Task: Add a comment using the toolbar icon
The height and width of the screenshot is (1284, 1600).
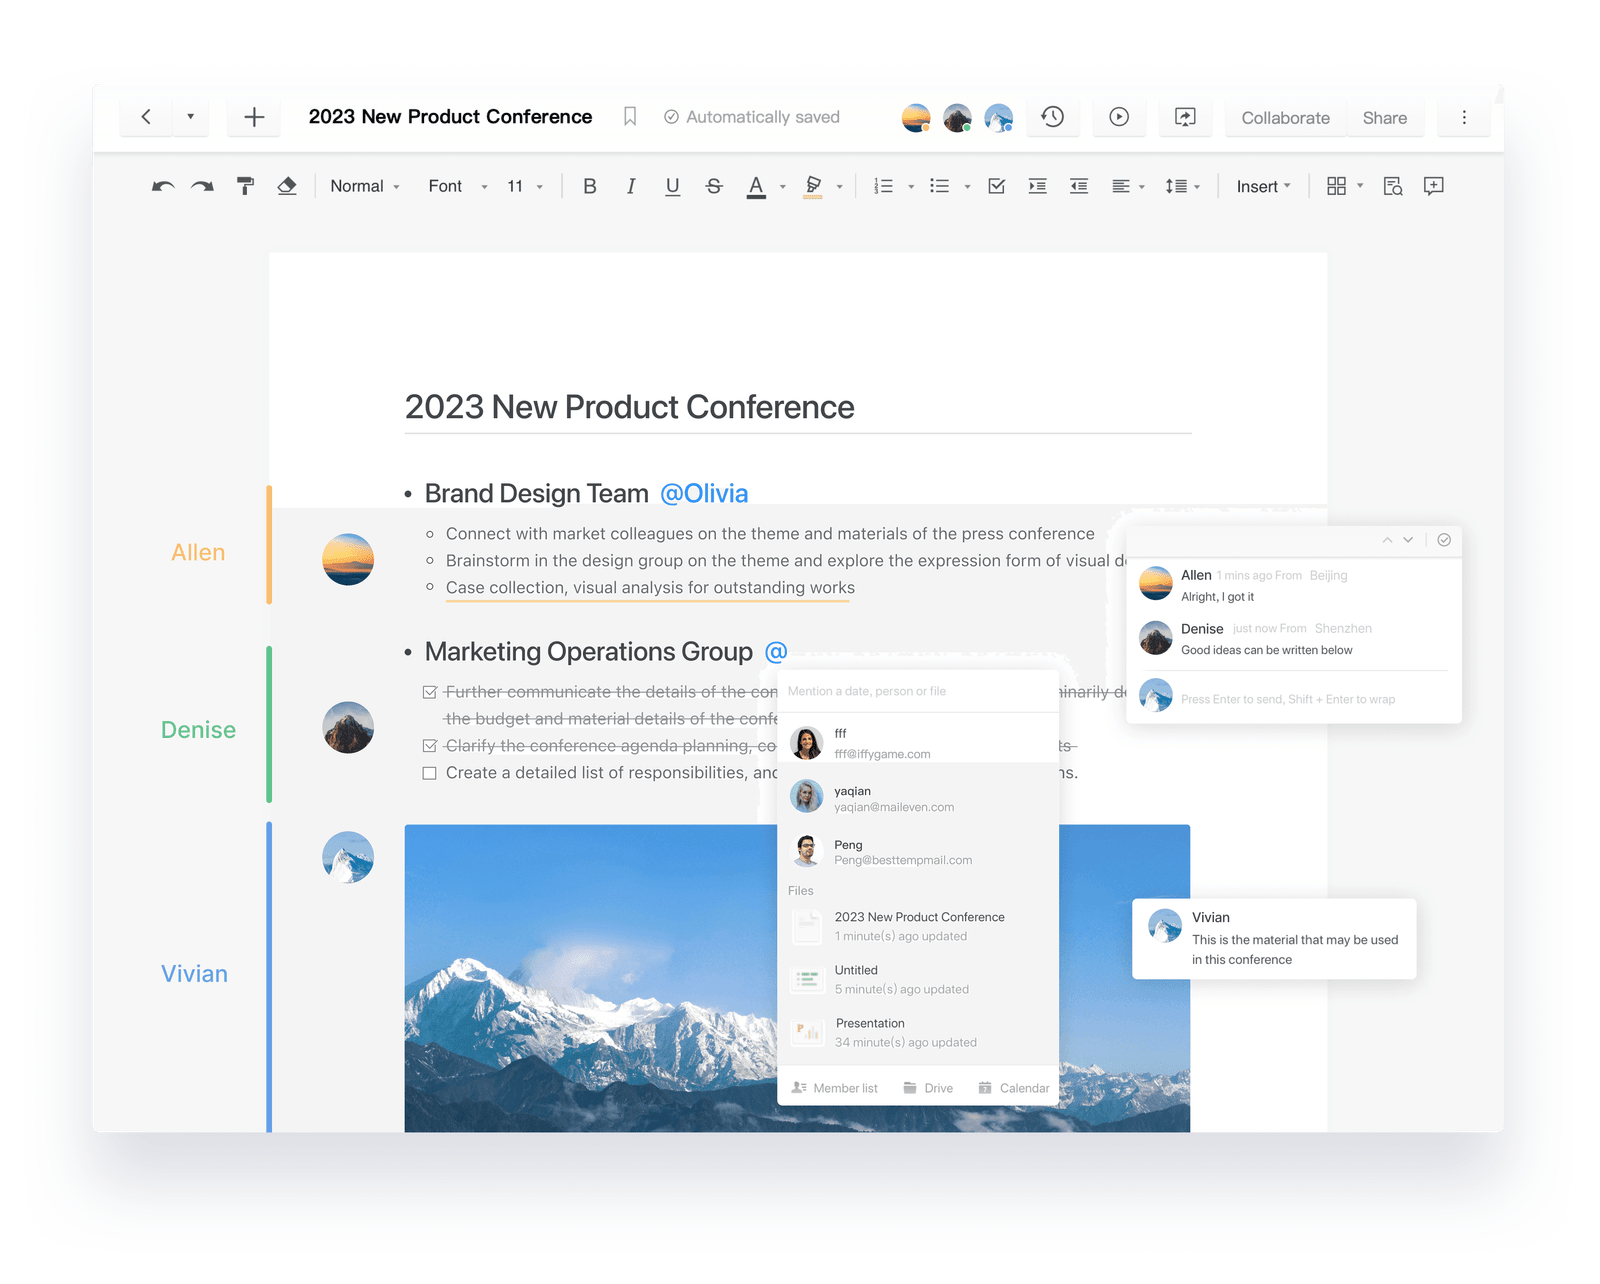Action: click(x=1433, y=186)
